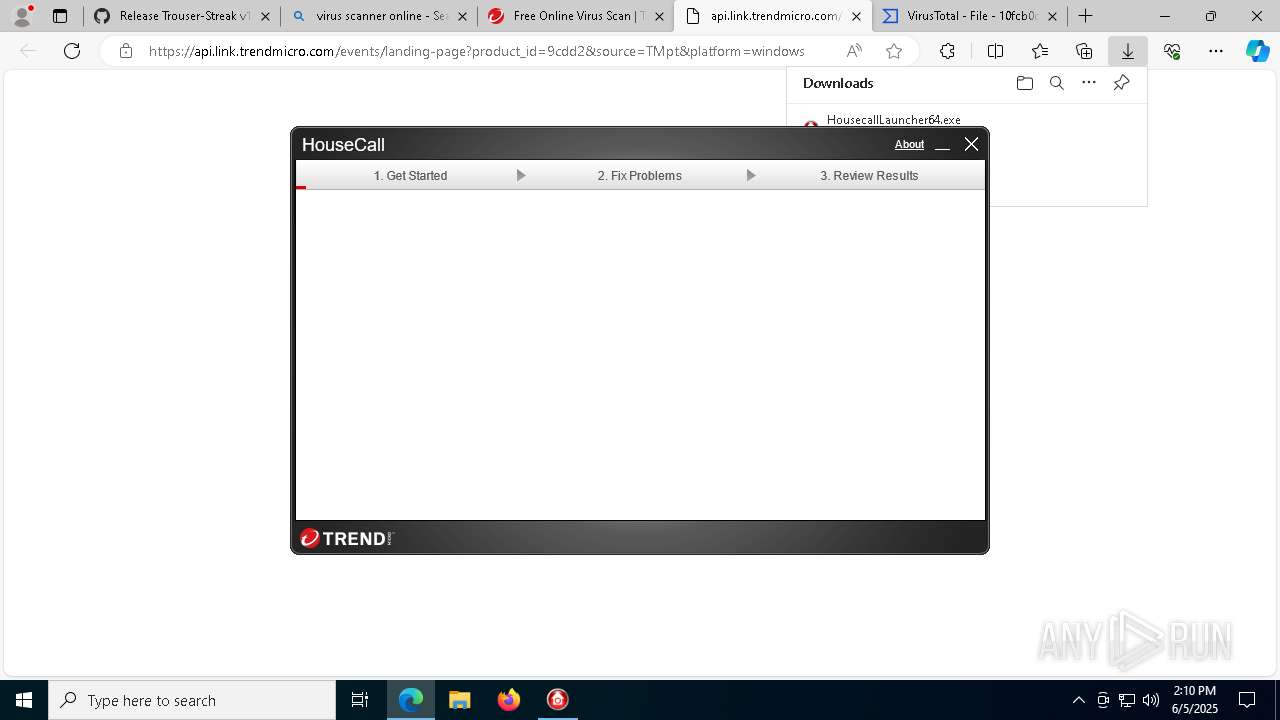Viewport: 1280px width, 720px height.
Task: Open the About link in HouseCall
Action: 909,145
